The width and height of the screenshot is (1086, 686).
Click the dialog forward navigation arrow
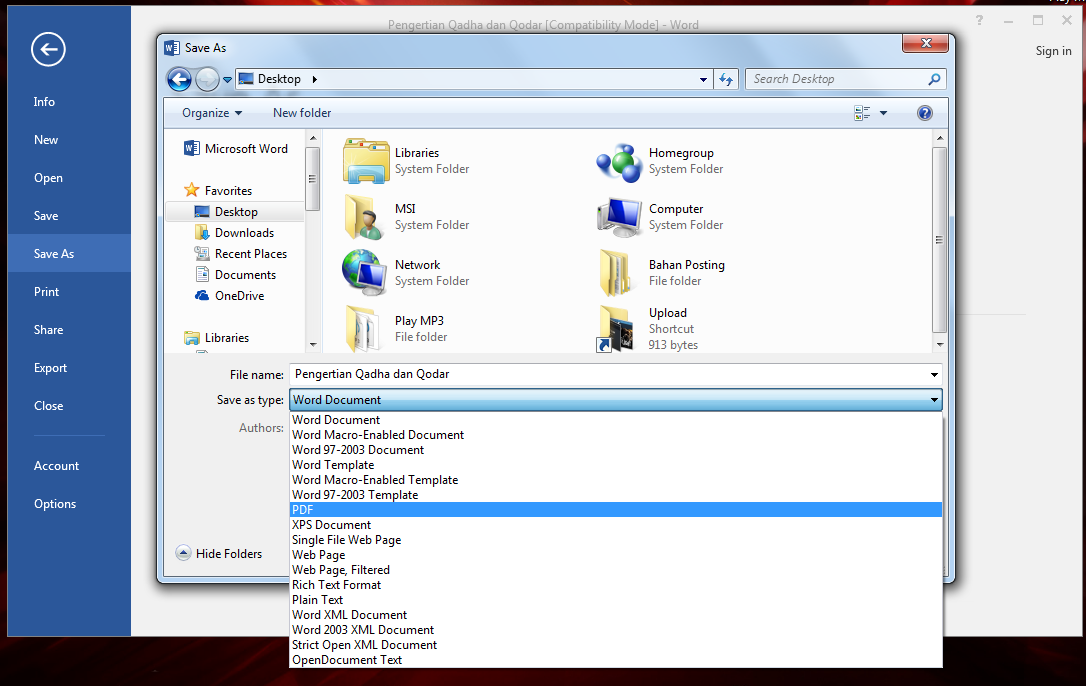pos(207,80)
